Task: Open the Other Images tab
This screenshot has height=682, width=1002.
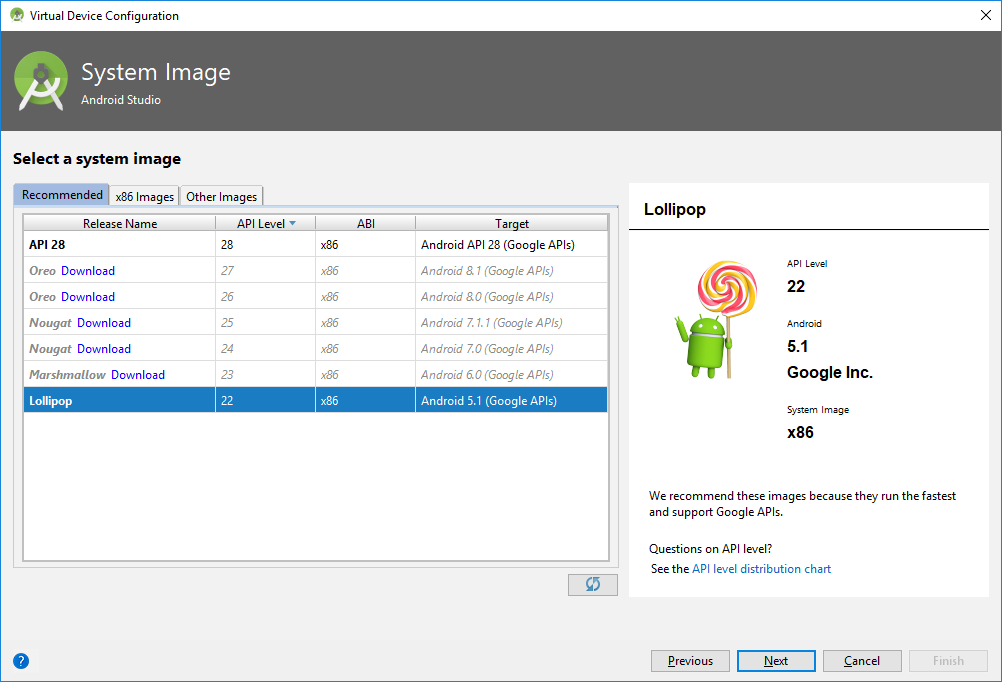Action: pyautogui.click(x=221, y=196)
